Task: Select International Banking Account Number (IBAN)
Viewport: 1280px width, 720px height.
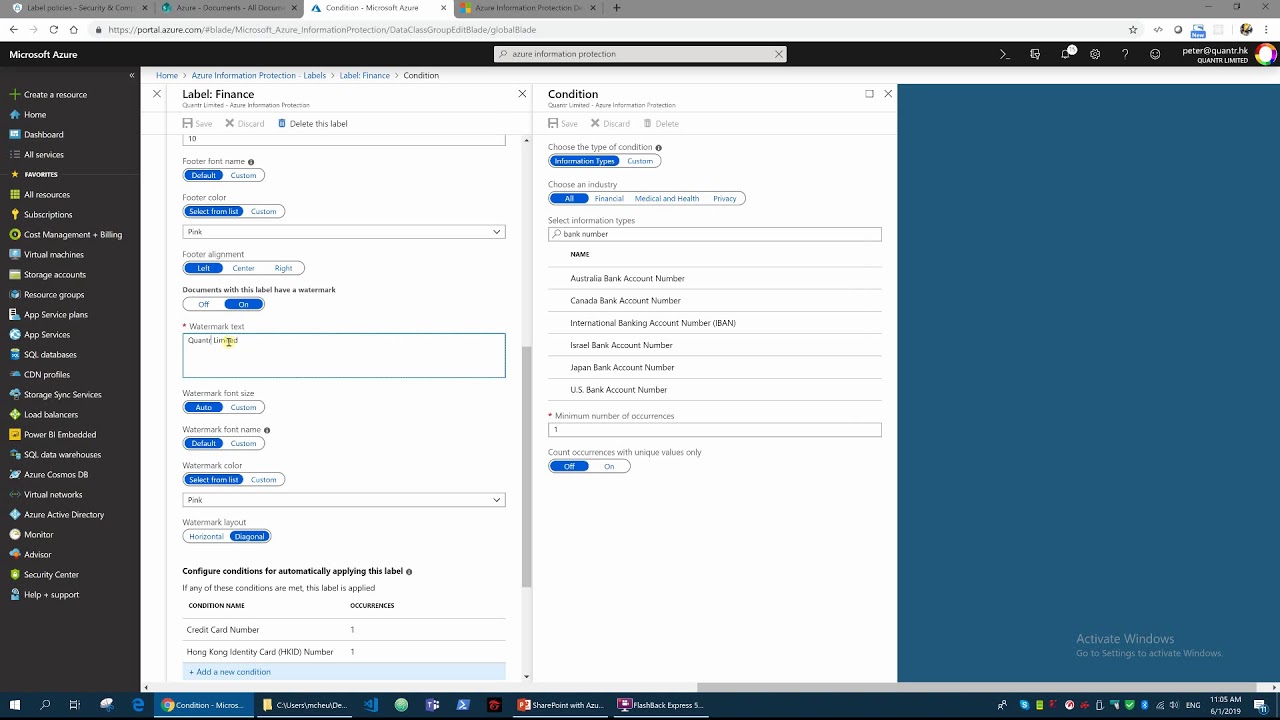Action: [715, 323]
